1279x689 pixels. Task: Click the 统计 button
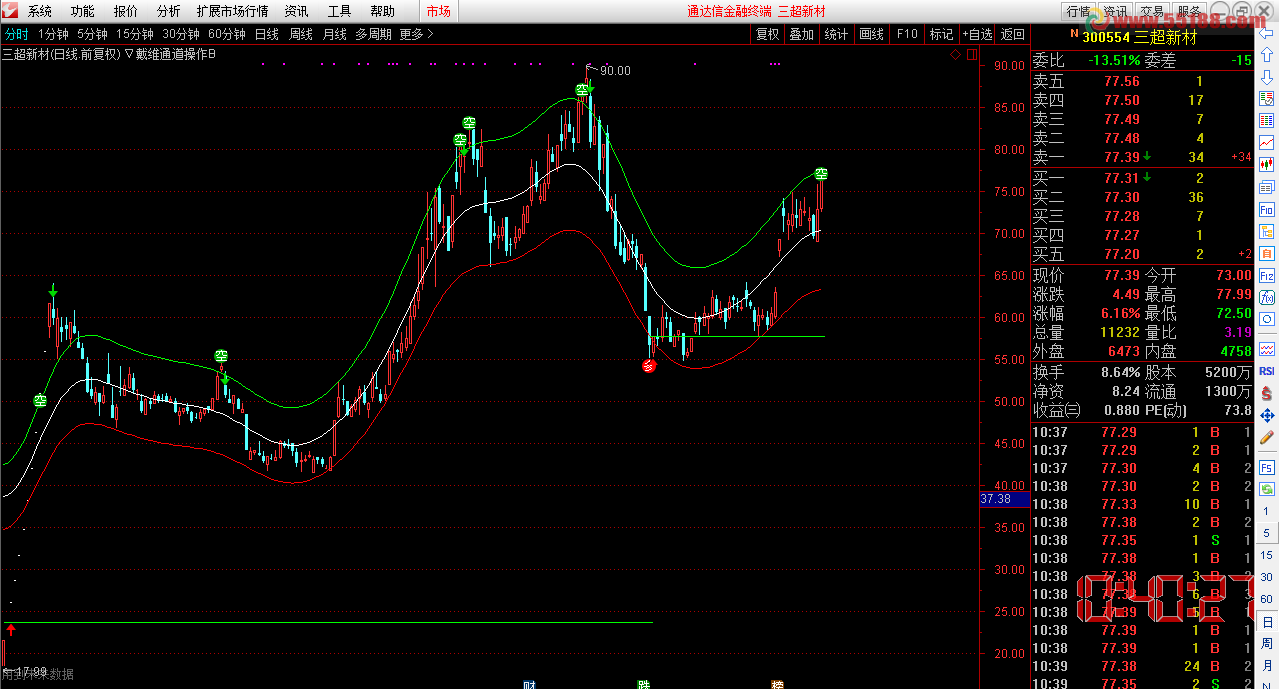point(836,34)
